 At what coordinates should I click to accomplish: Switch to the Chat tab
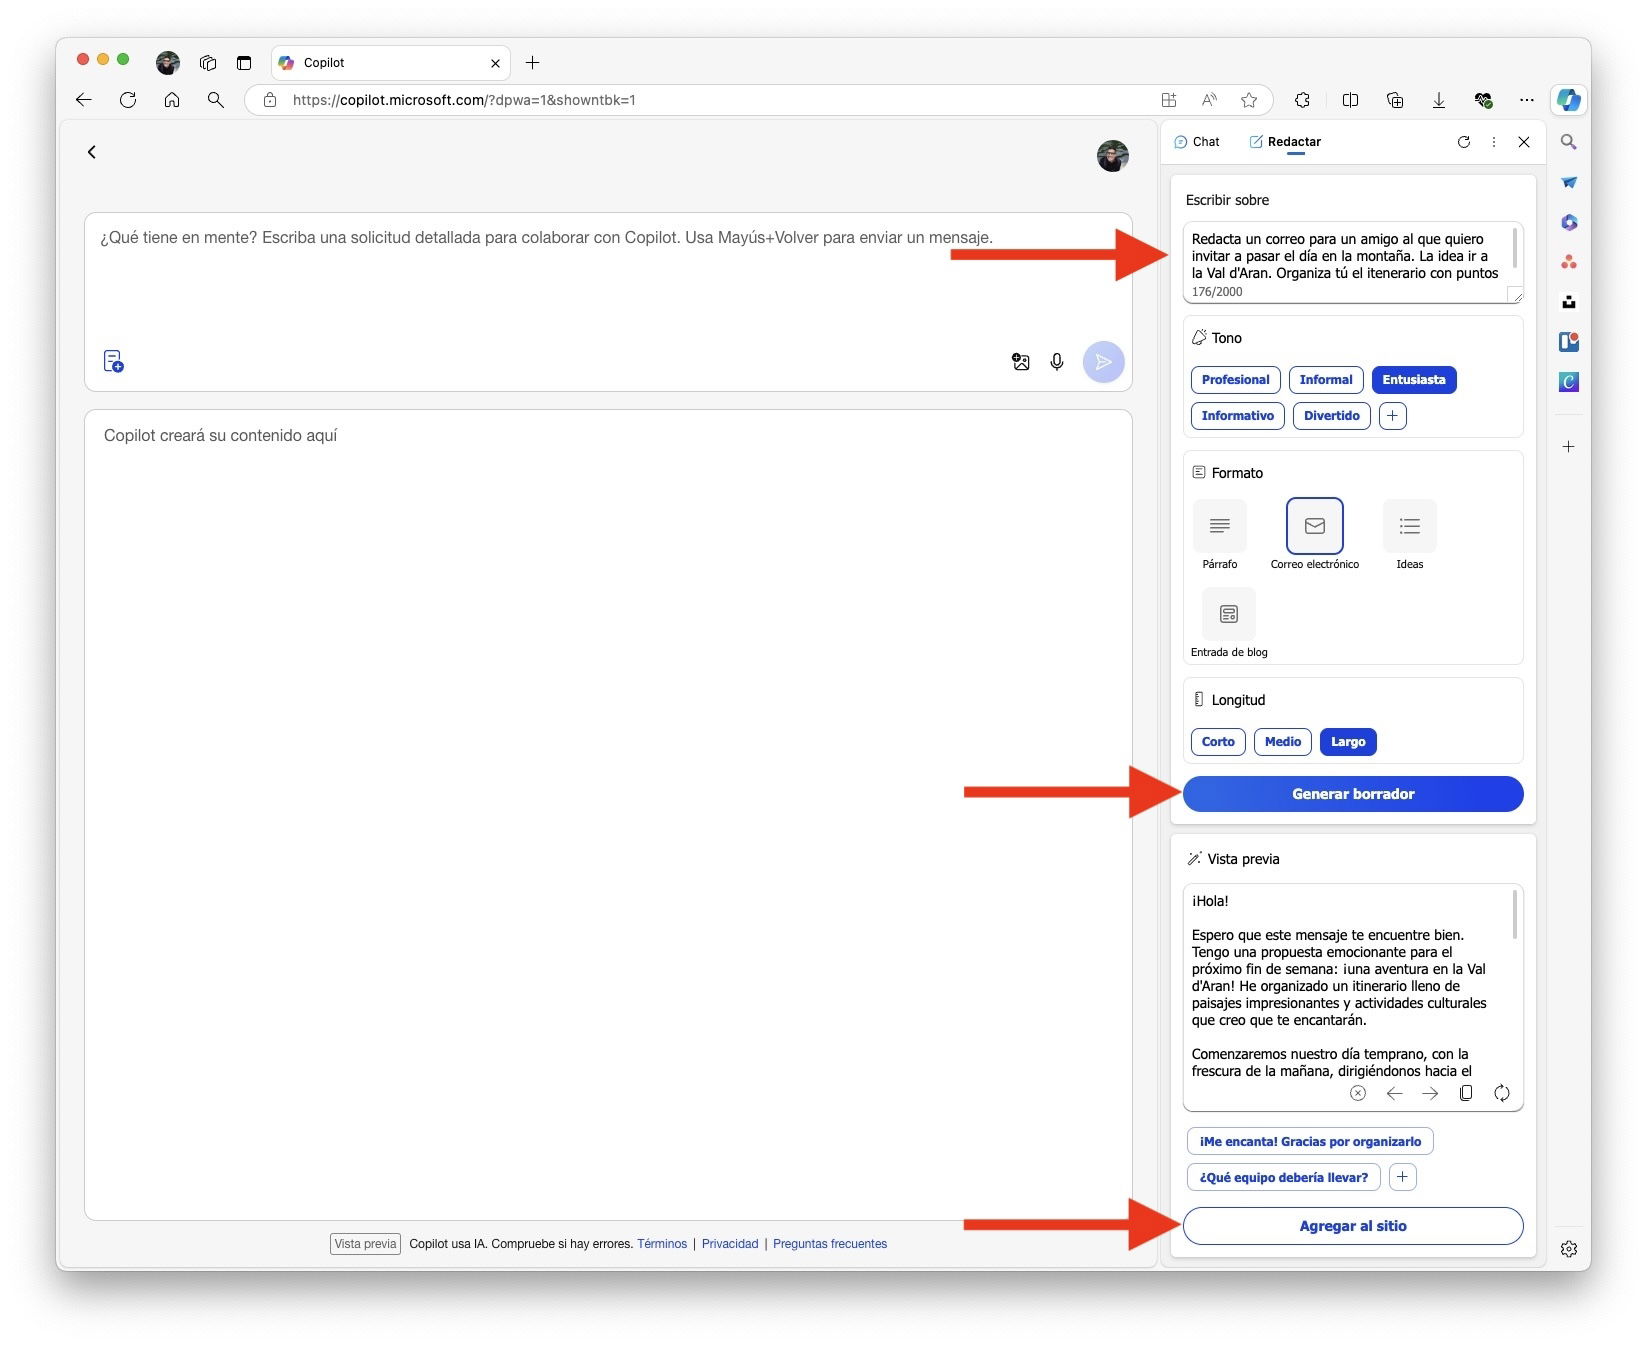click(1197, 142)
